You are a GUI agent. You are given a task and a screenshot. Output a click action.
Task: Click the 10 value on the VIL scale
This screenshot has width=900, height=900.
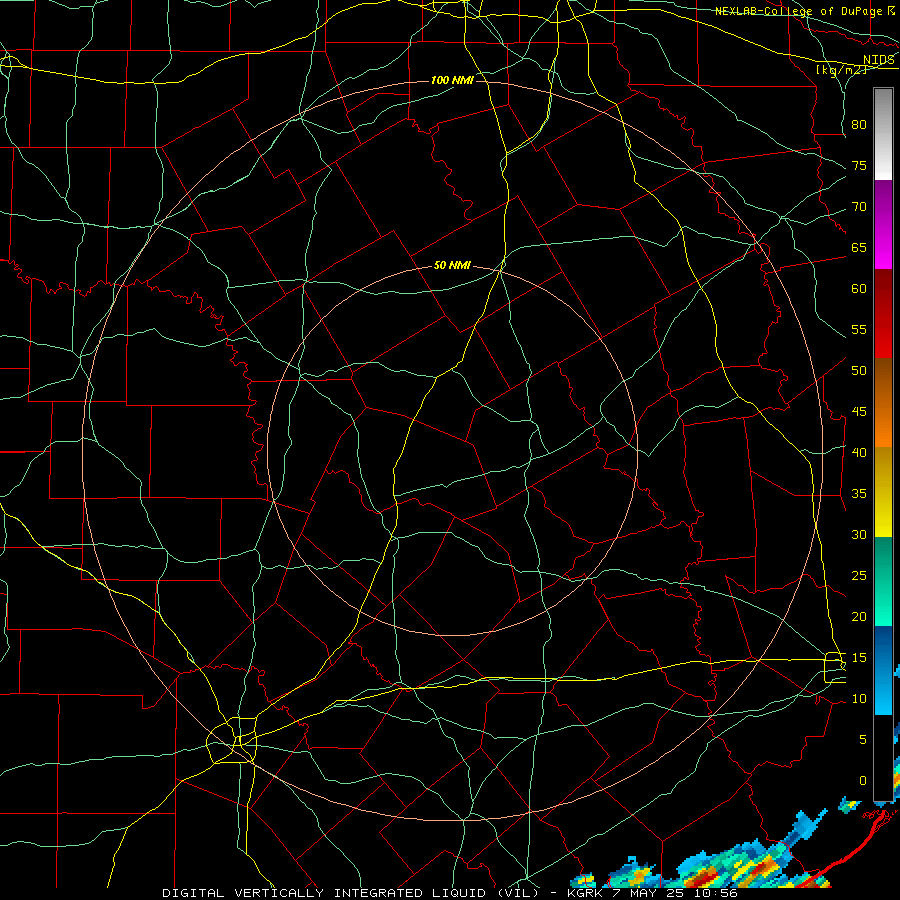click(x=859, y=699)
